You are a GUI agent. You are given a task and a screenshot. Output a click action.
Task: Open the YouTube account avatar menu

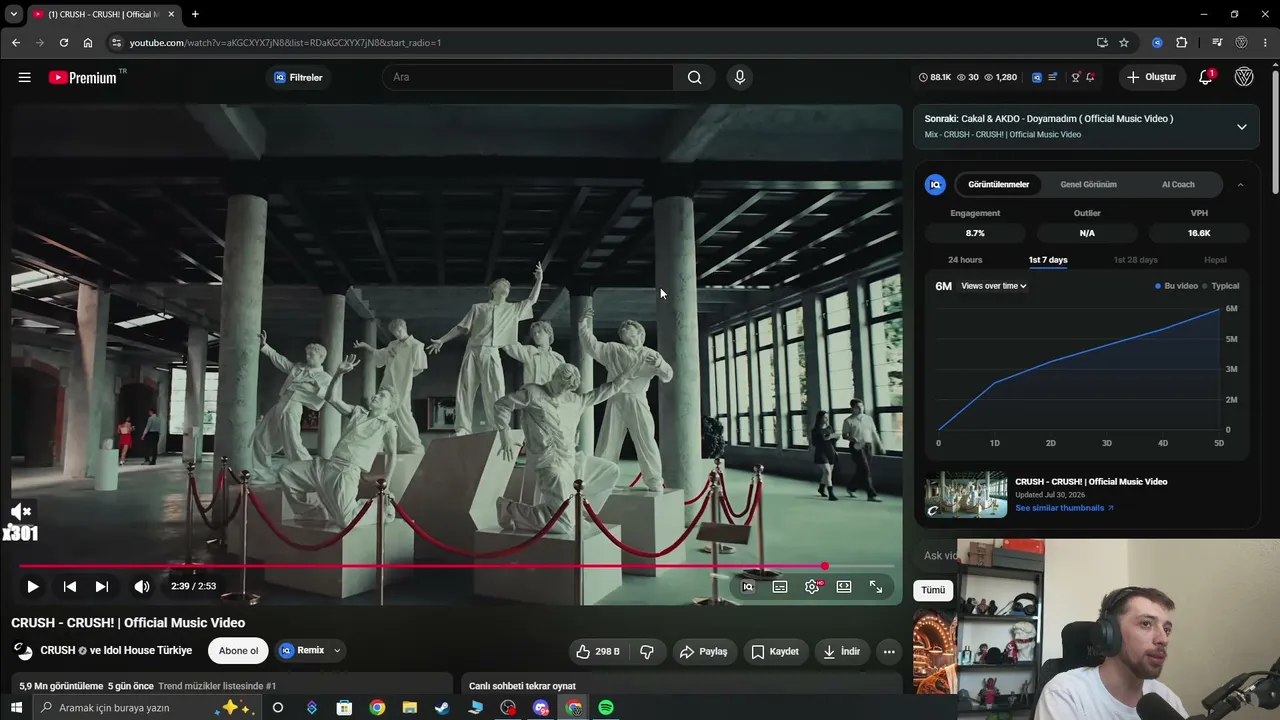pos(1244,77)
